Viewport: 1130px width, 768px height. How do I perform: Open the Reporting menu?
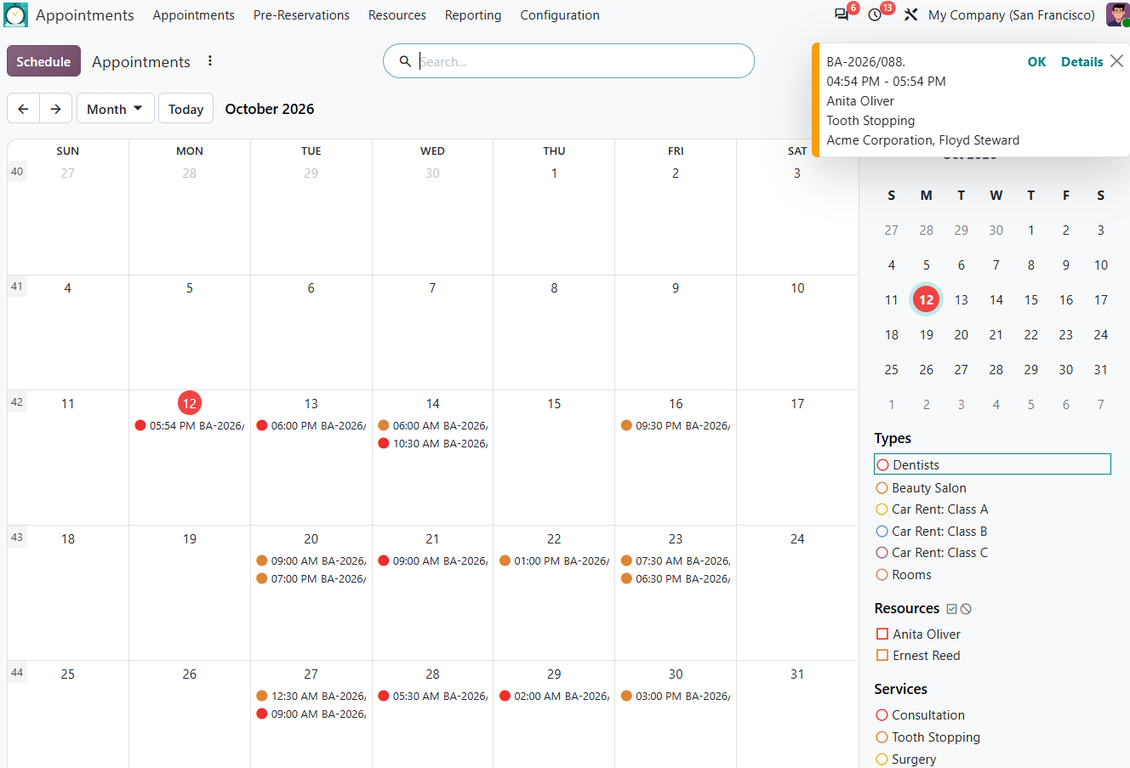click(x=473, y=15)
